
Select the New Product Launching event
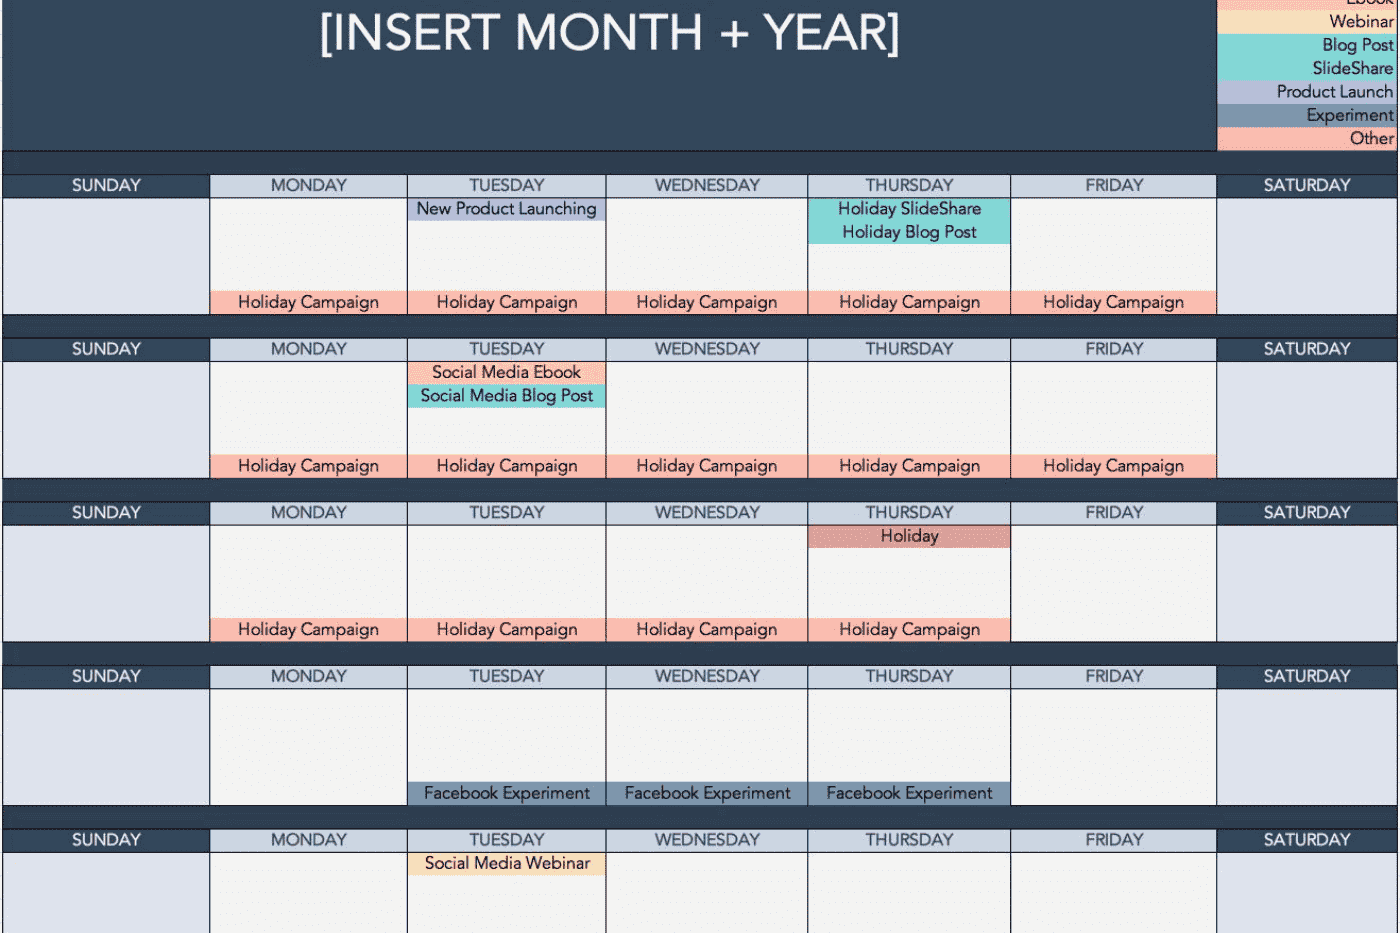506,209
